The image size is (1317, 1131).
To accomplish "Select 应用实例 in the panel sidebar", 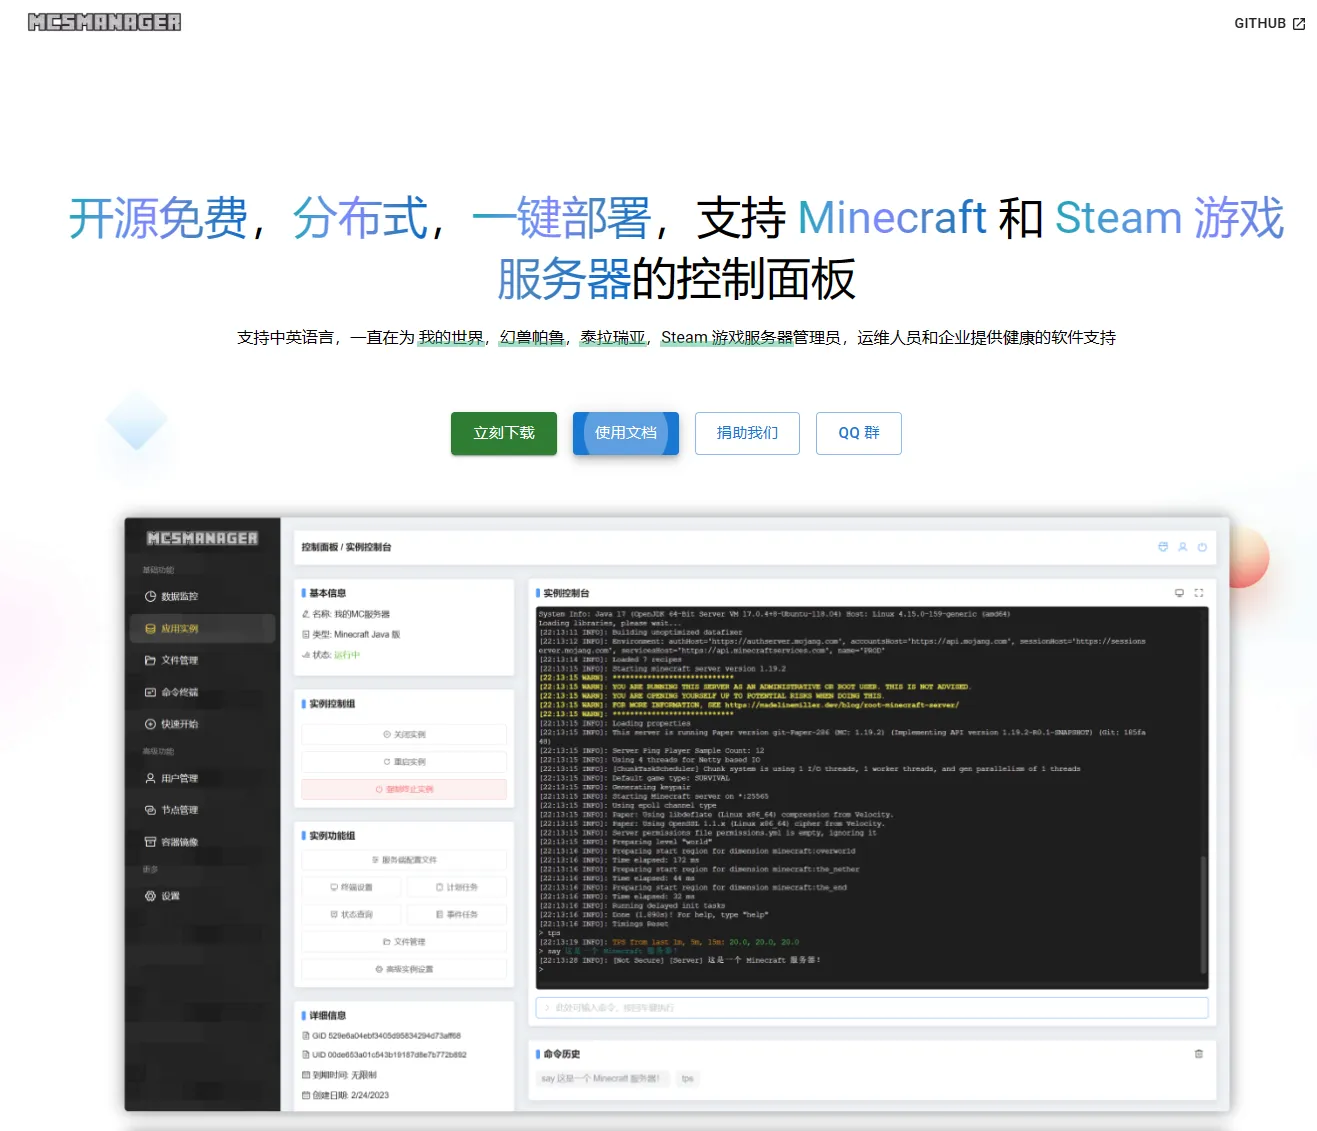I will [x=201, y=628].
